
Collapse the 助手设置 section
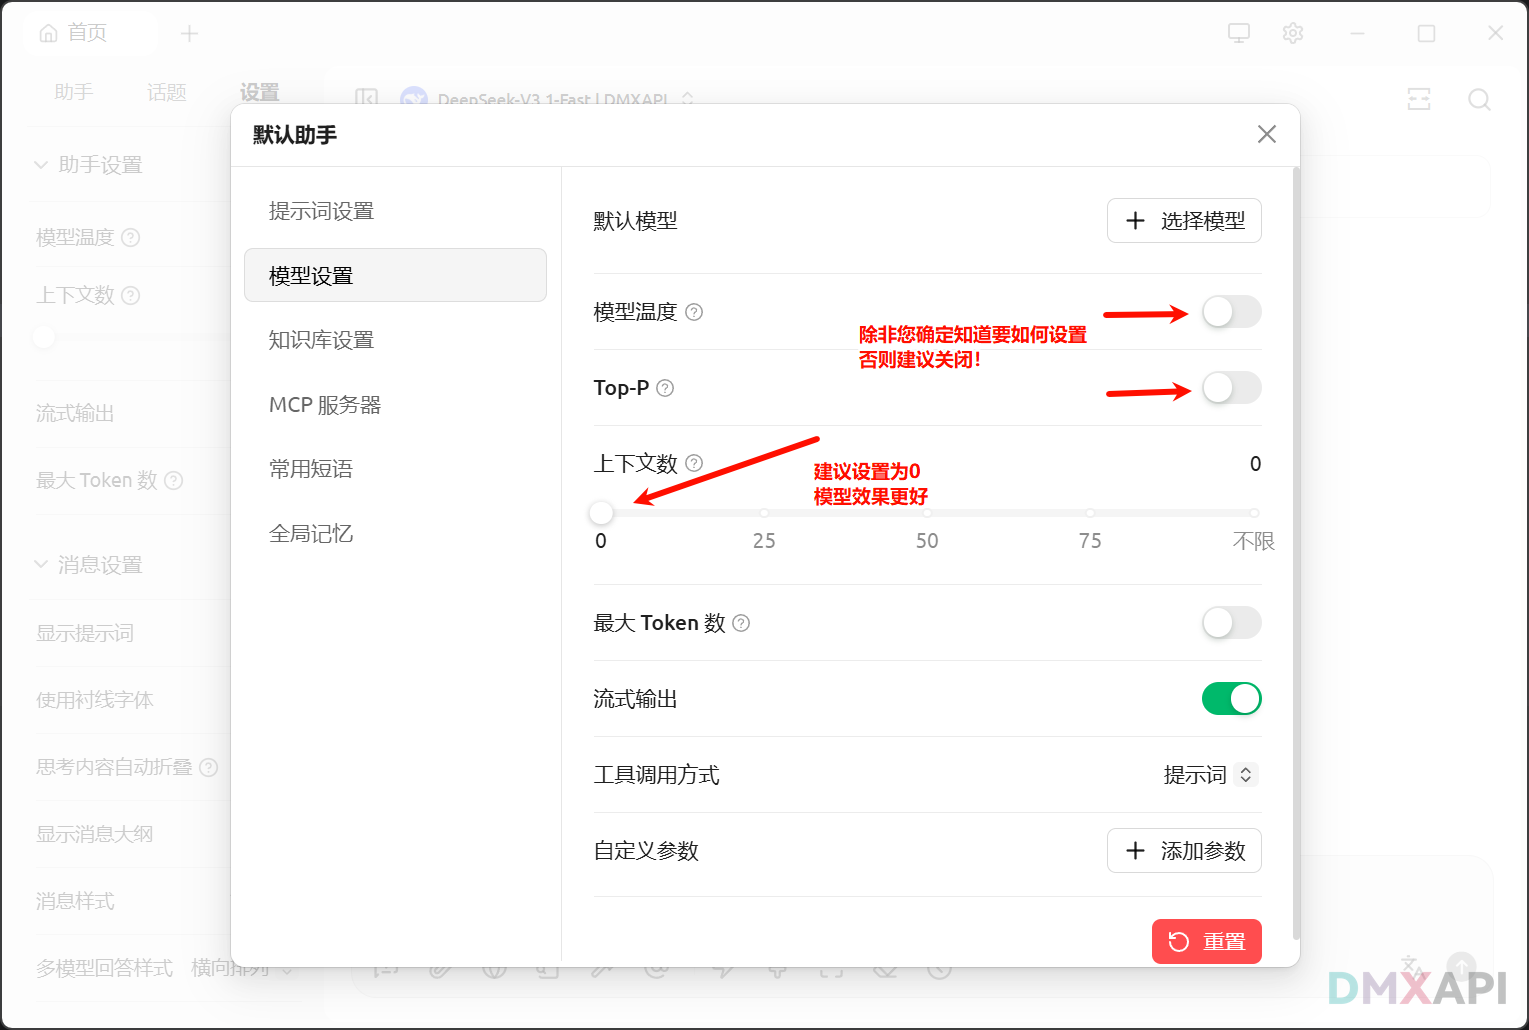(x=41, y=165)
